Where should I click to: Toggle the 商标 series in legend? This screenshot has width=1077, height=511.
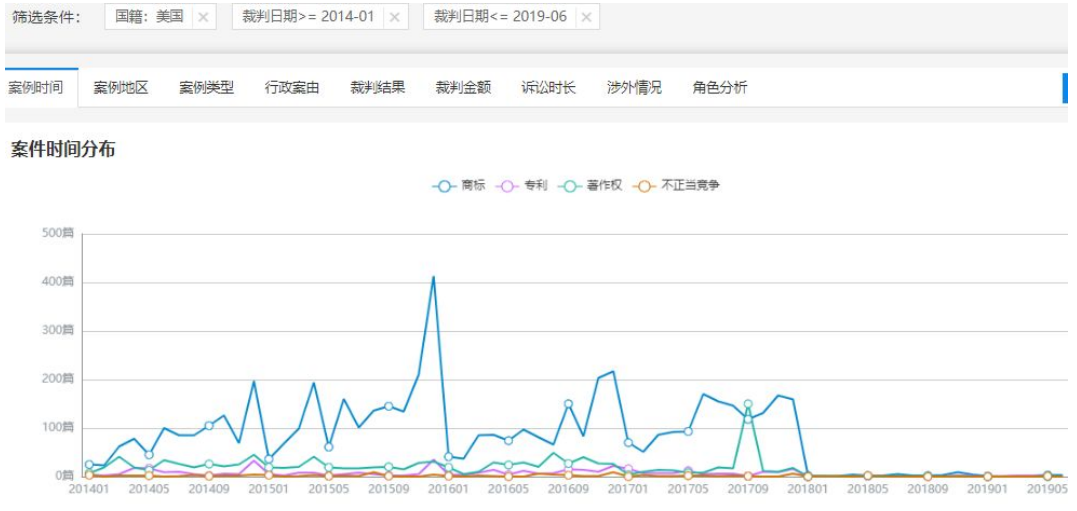pyautogui.click(x=459, y=185)
